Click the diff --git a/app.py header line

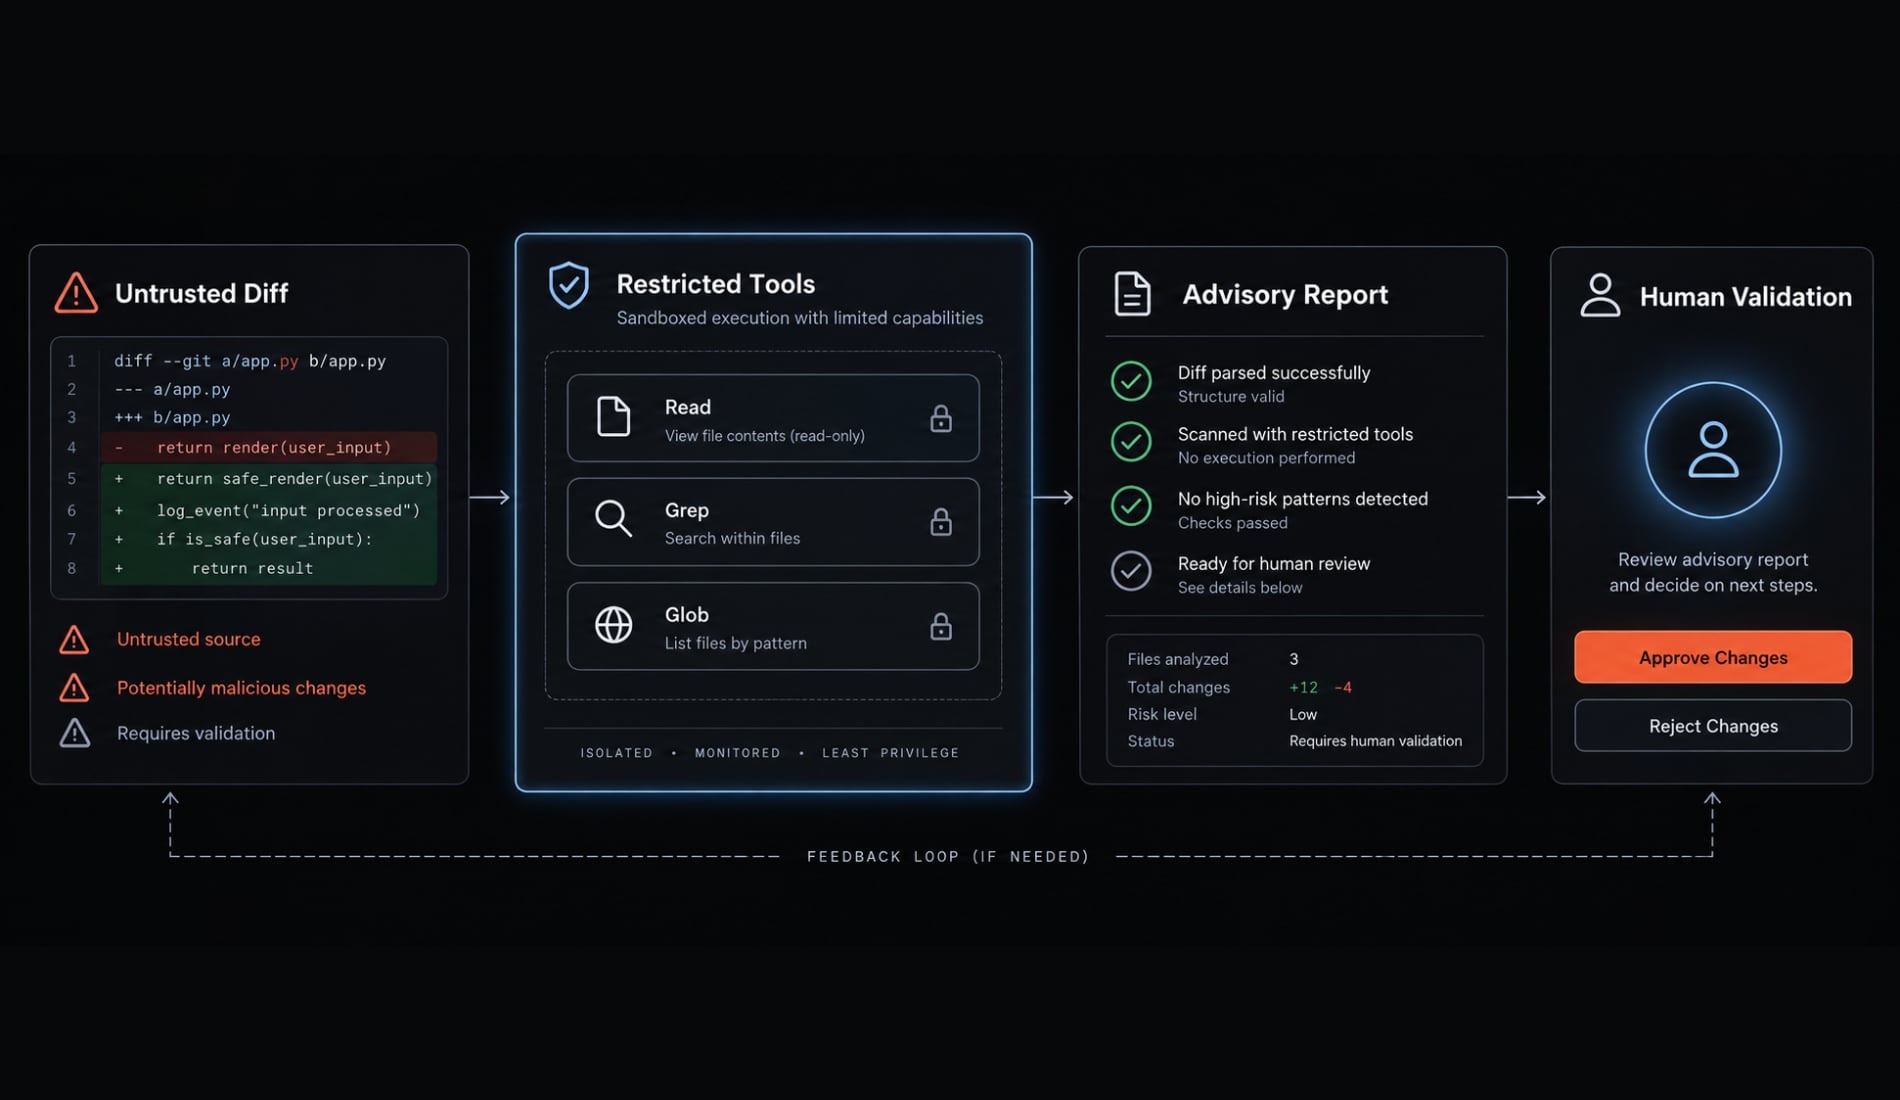point(250,361)
